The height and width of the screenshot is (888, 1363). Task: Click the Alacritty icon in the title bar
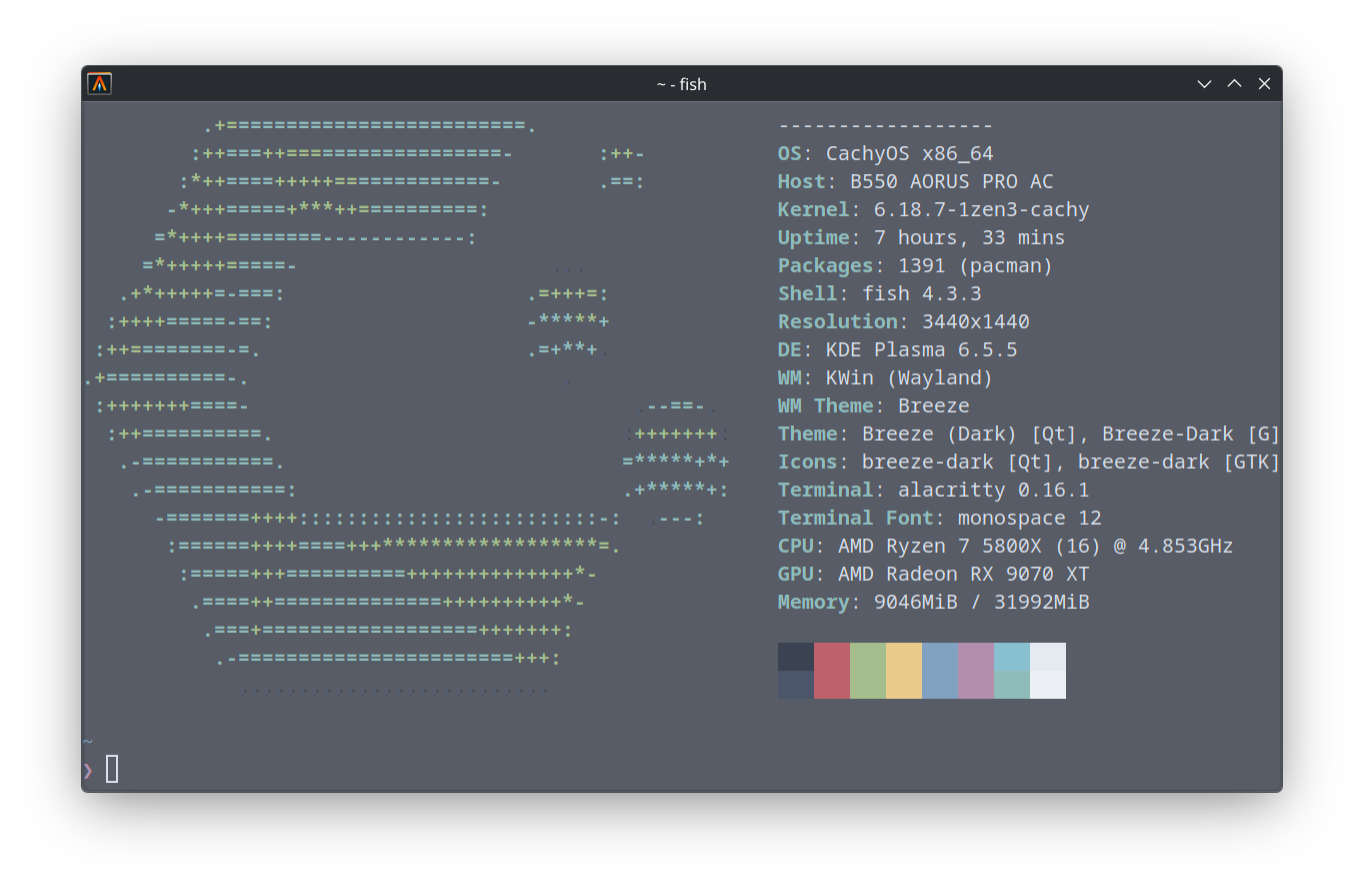point(99,84)
